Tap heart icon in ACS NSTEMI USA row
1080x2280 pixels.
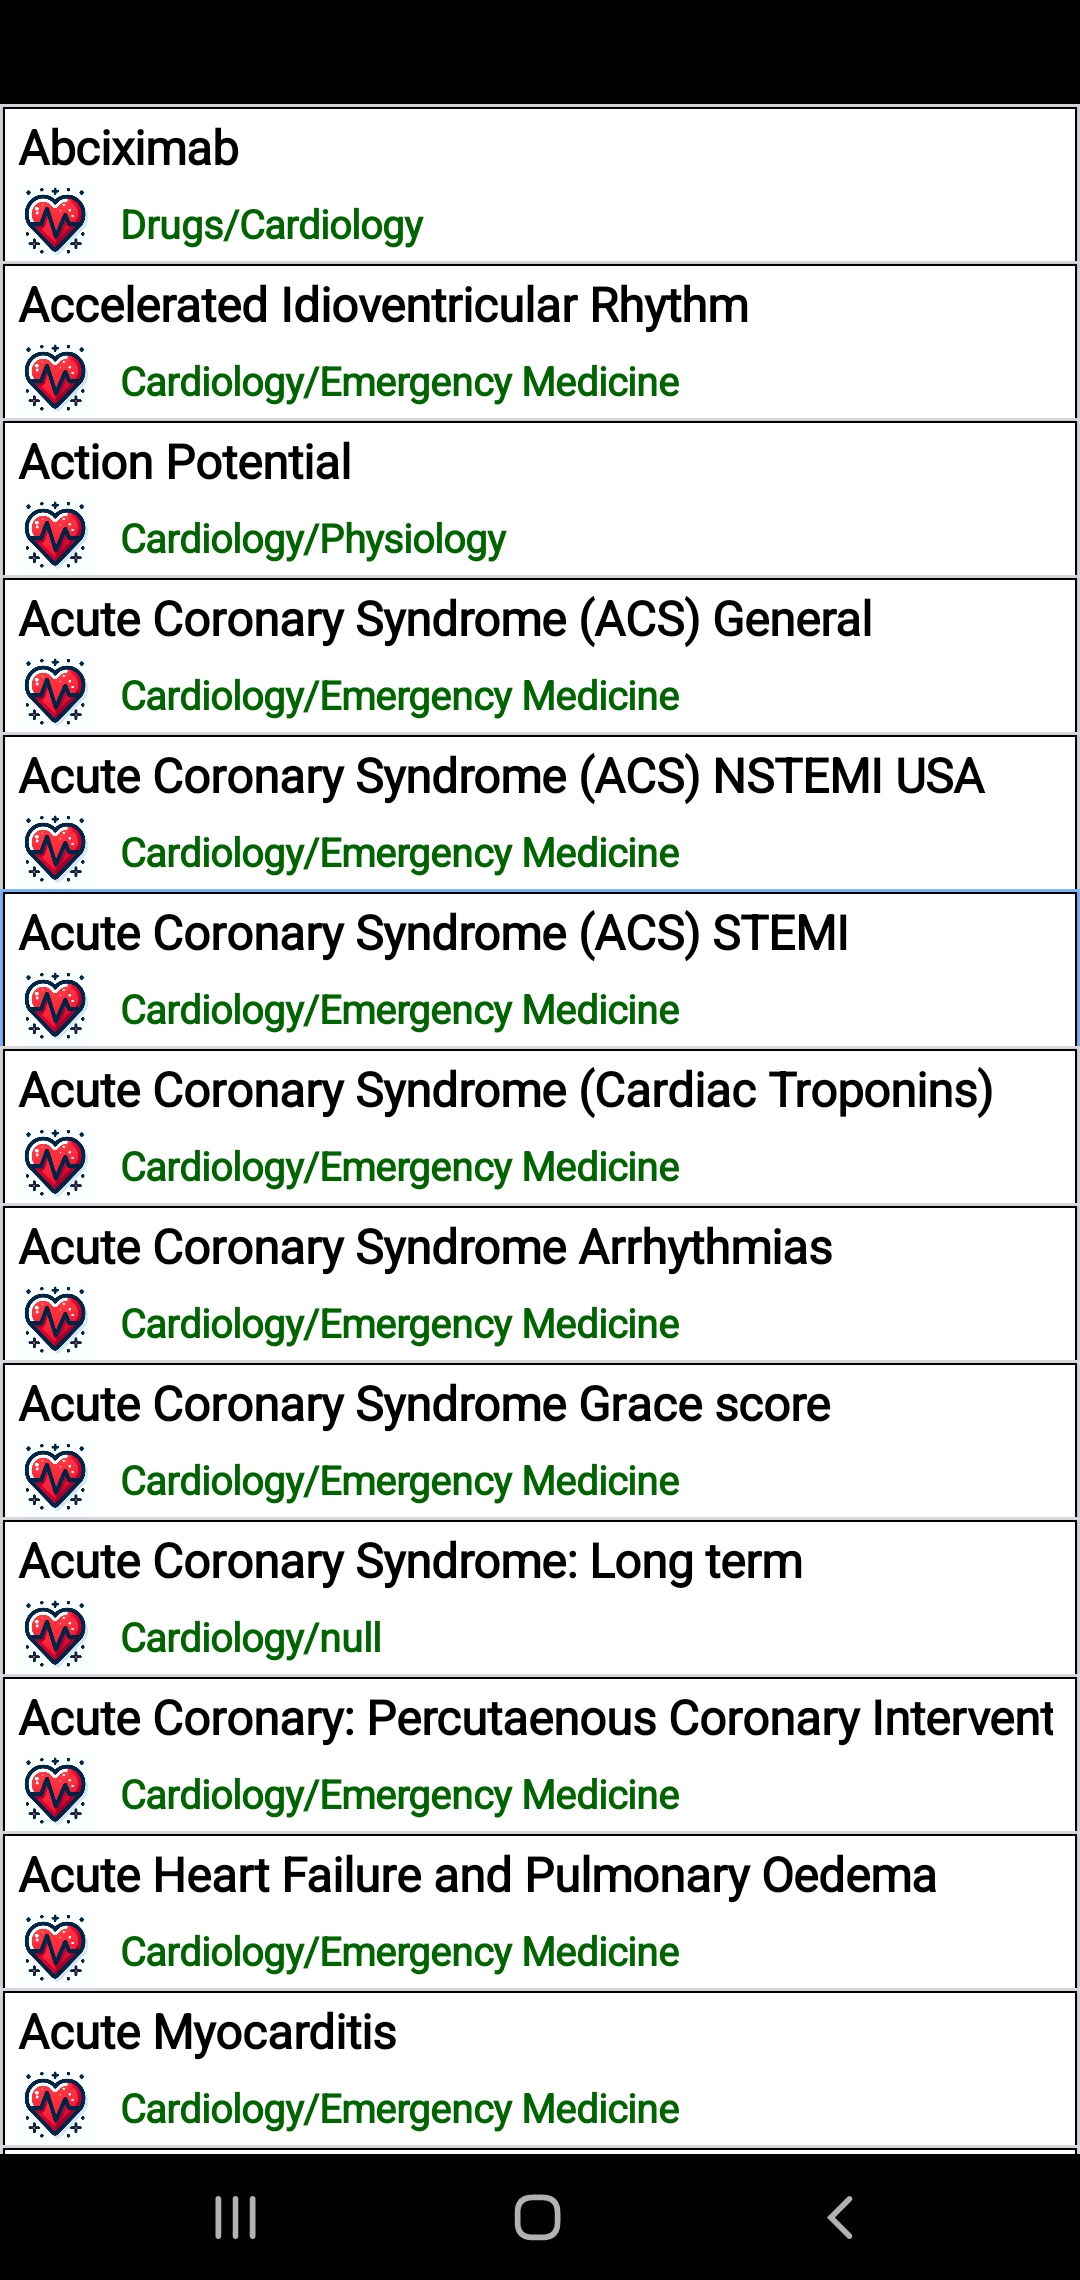[x=56, y=850]
